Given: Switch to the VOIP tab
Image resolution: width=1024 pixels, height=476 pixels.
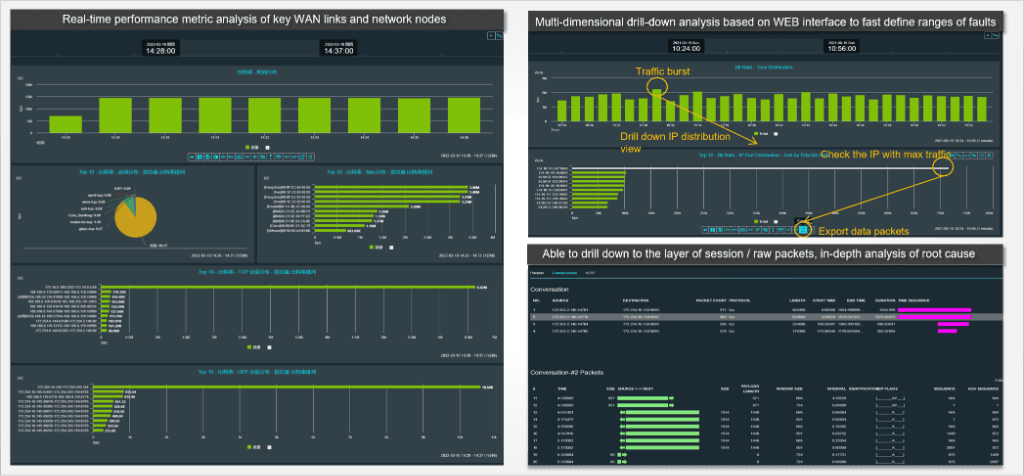Looking at the screenshot, I should pos(590,272).
